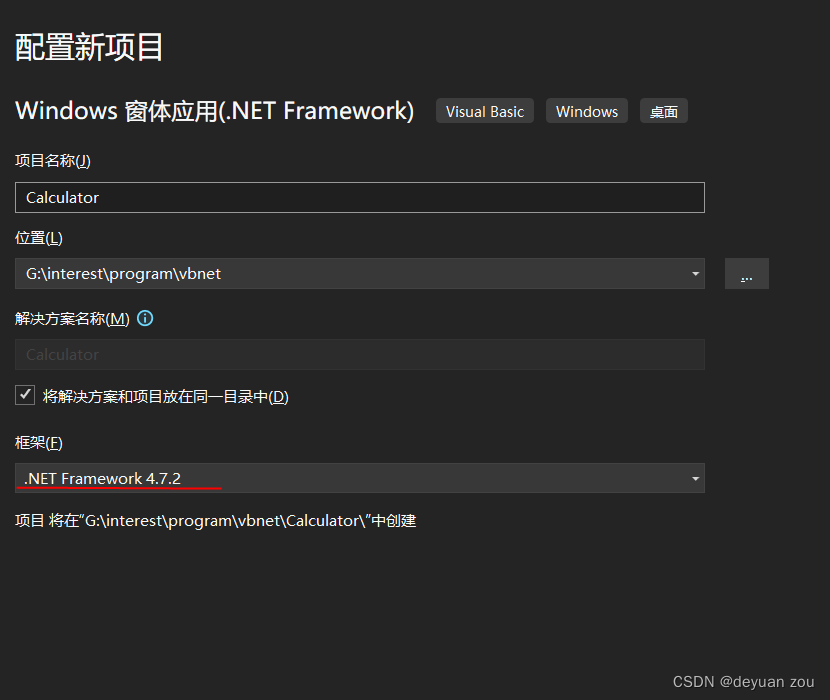Click the Calculator project name field
This screenshot has width=830, height=700.
coord(360,197)
